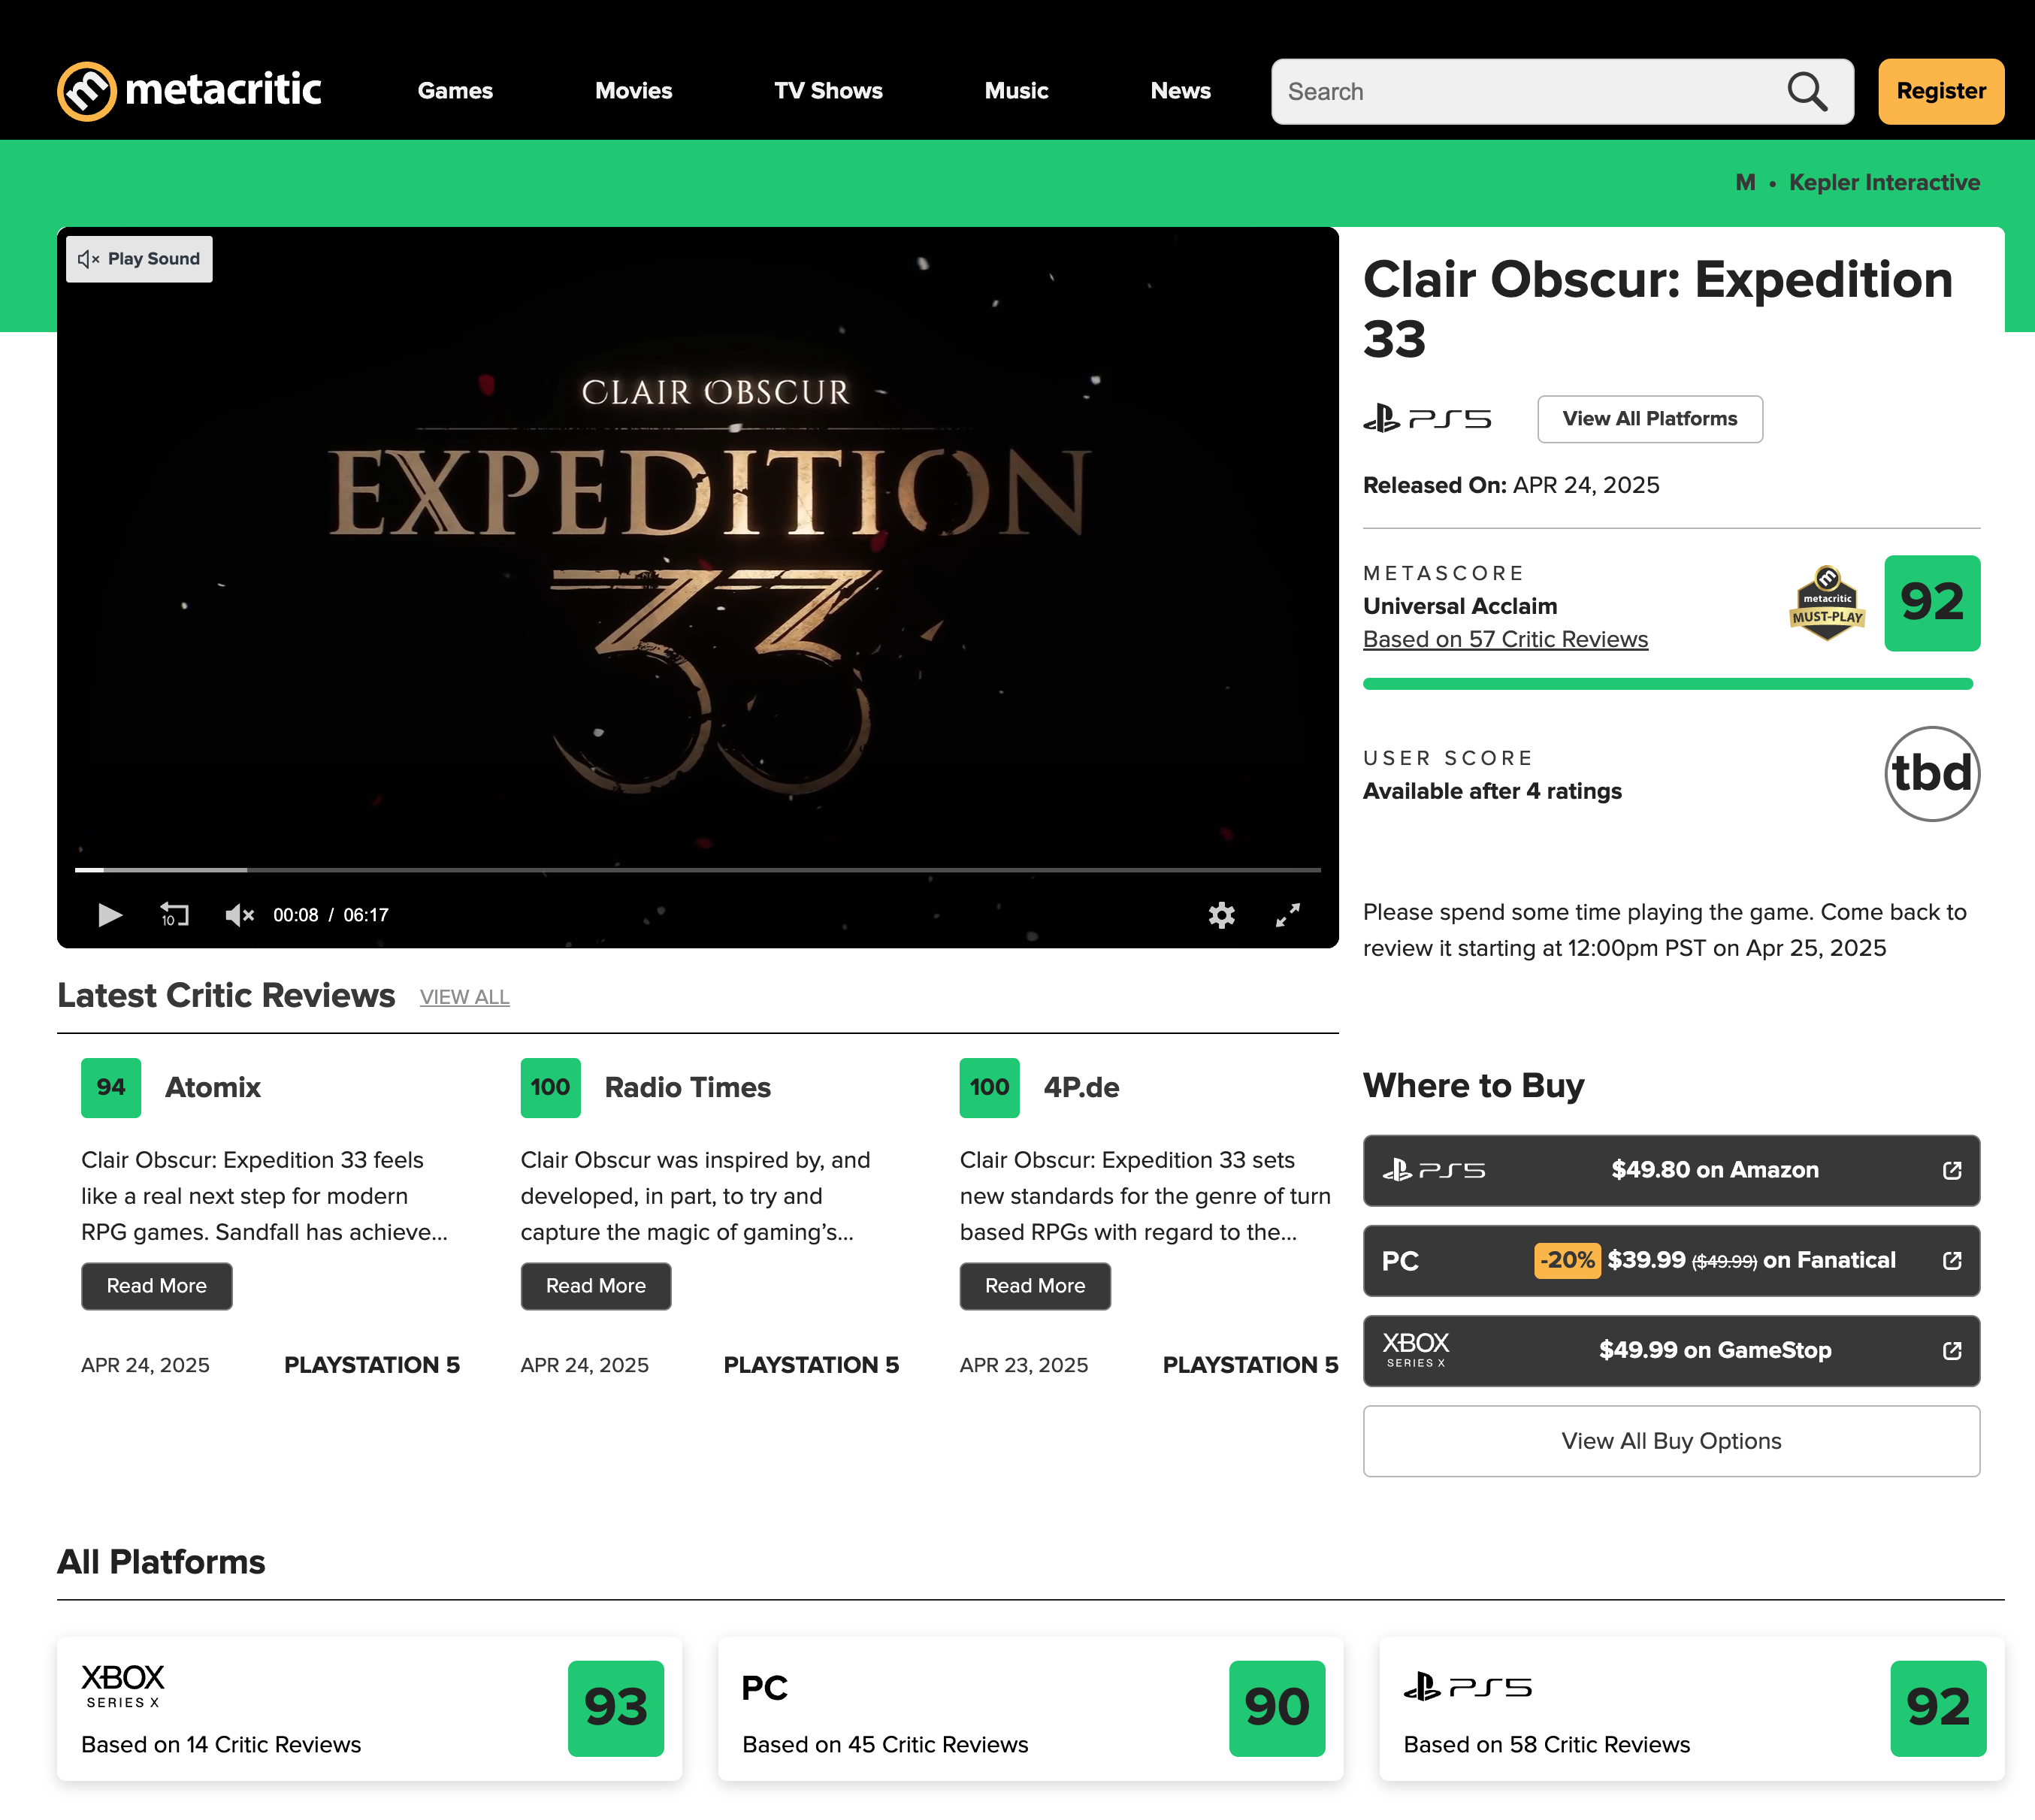
Task: Click the Must-Play badge icon
Action: click(1827, 603)
